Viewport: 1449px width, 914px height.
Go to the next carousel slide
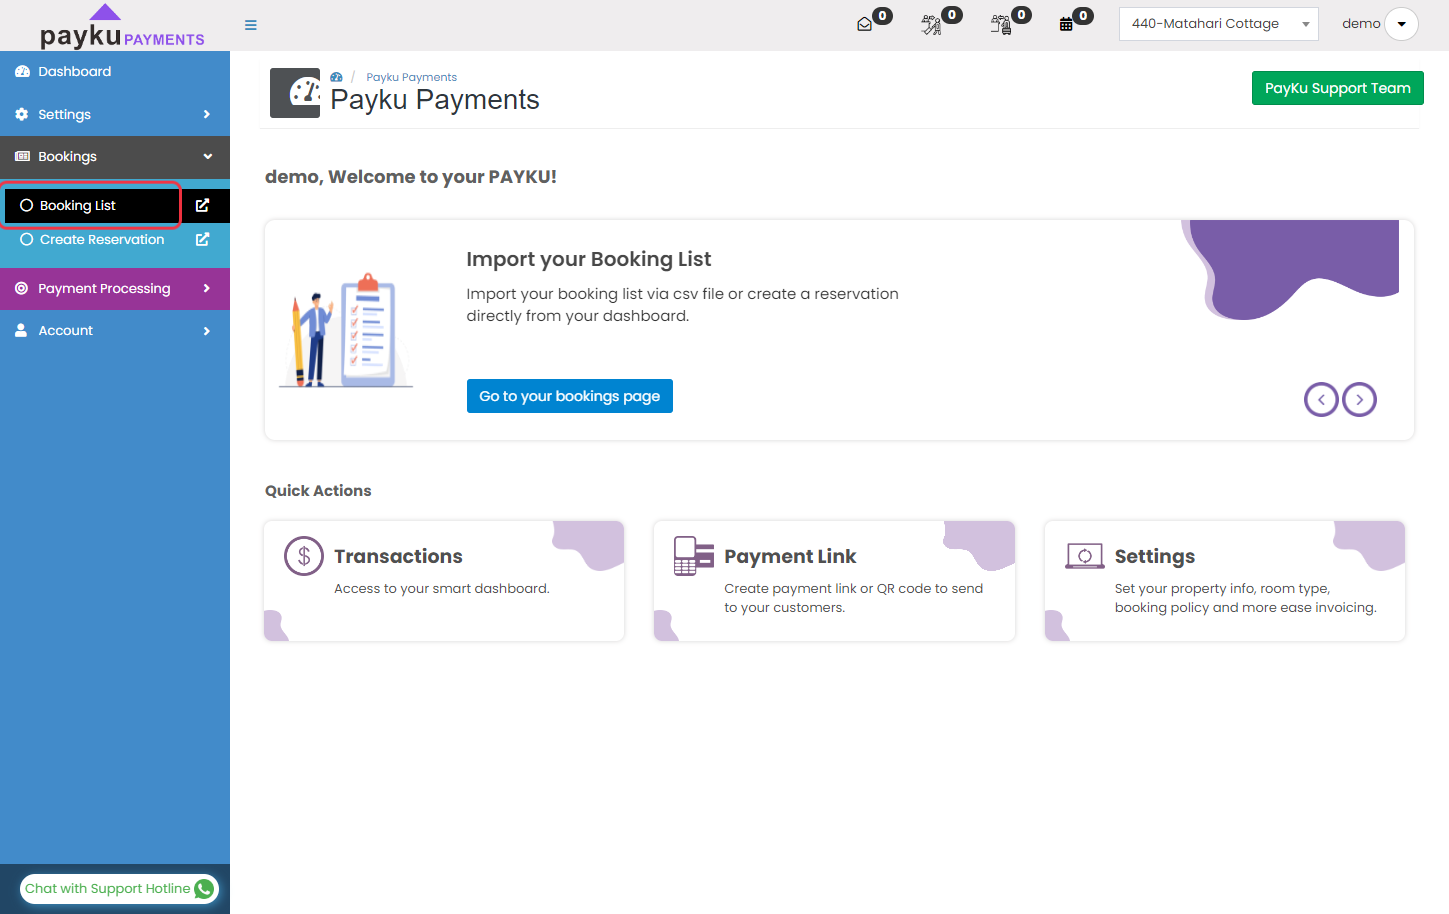point(1359,400)
